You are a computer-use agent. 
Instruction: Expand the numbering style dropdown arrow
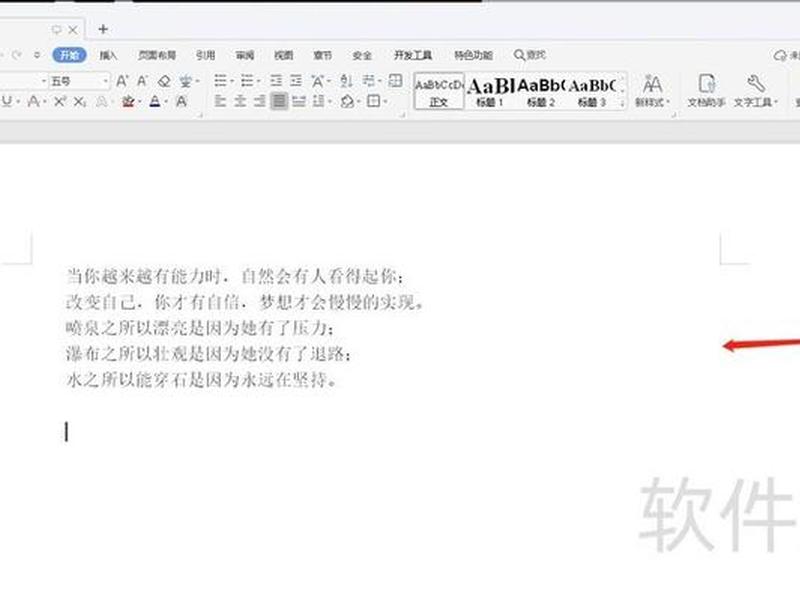coord(258,81)
